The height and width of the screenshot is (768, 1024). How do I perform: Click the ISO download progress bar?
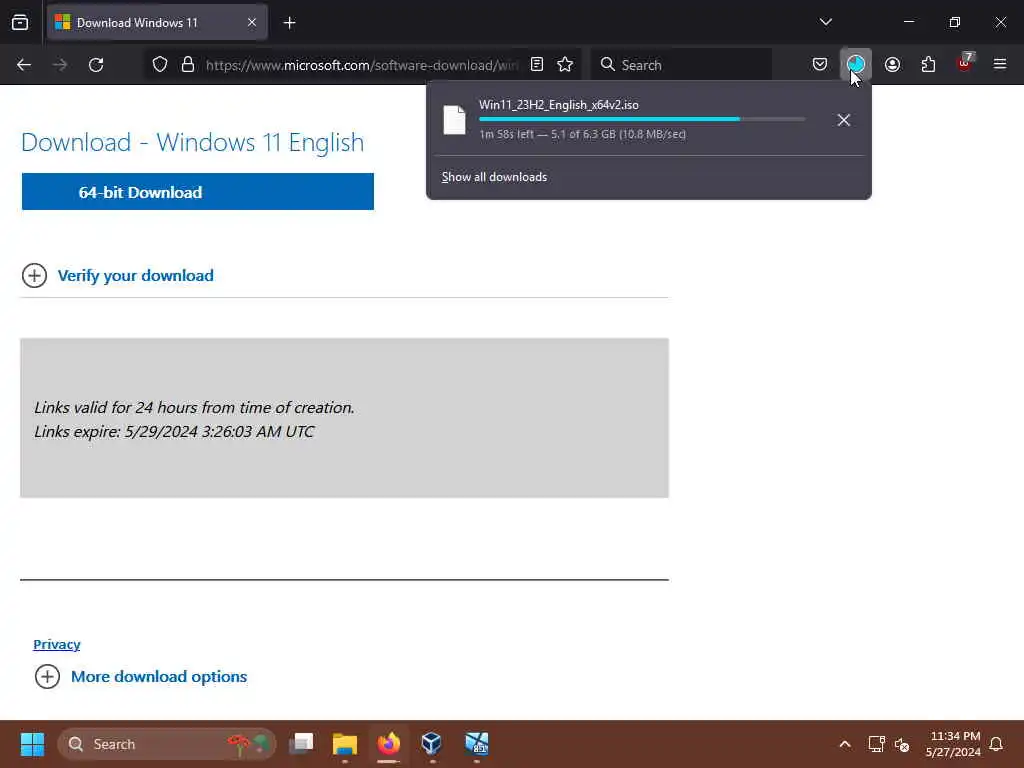point(642,120)
